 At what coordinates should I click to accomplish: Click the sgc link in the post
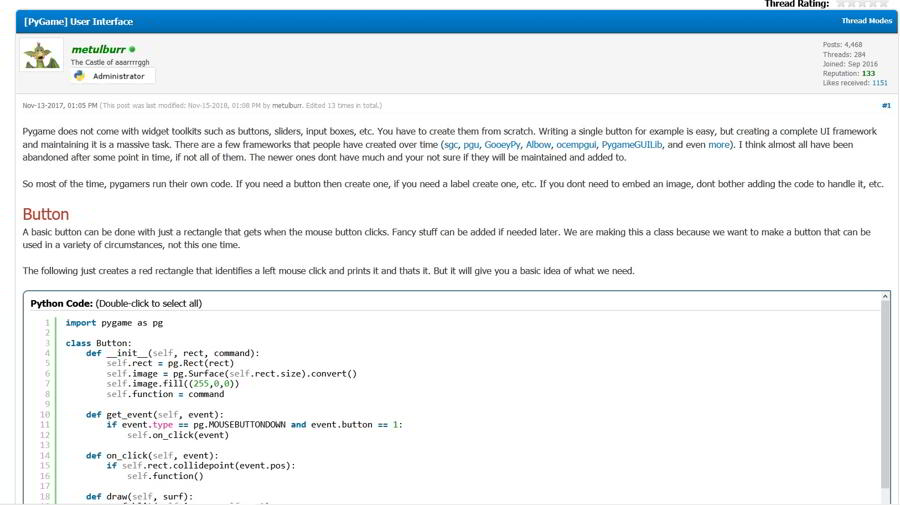tap(451, 145)
